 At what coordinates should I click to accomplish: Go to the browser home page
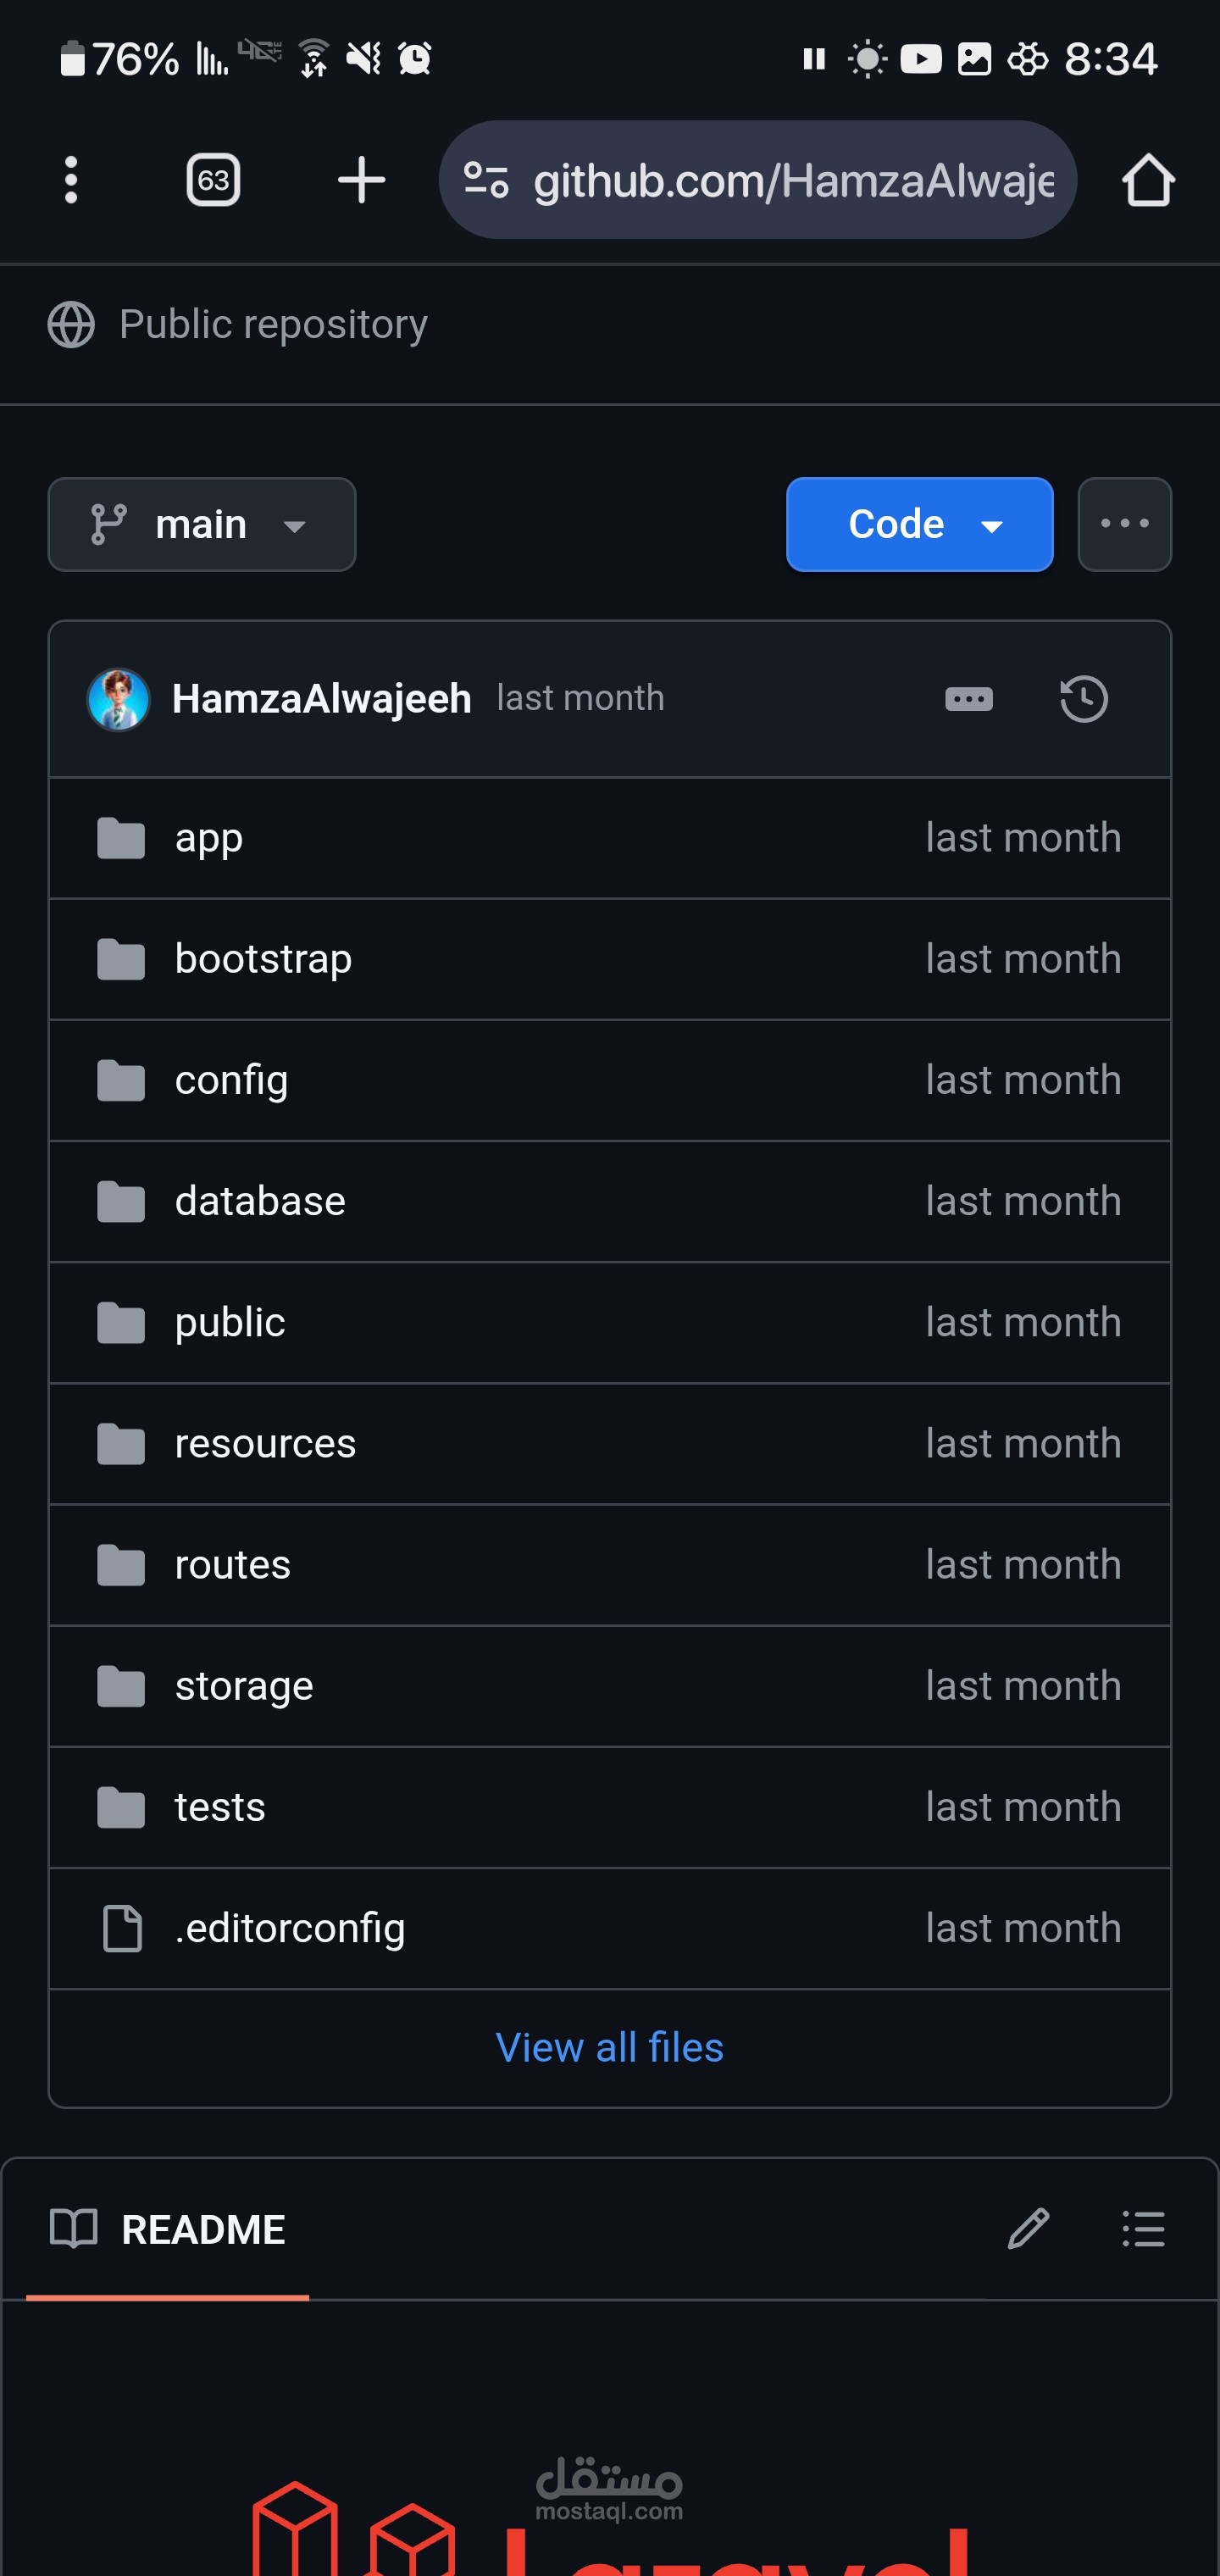tap(1147, 180)
